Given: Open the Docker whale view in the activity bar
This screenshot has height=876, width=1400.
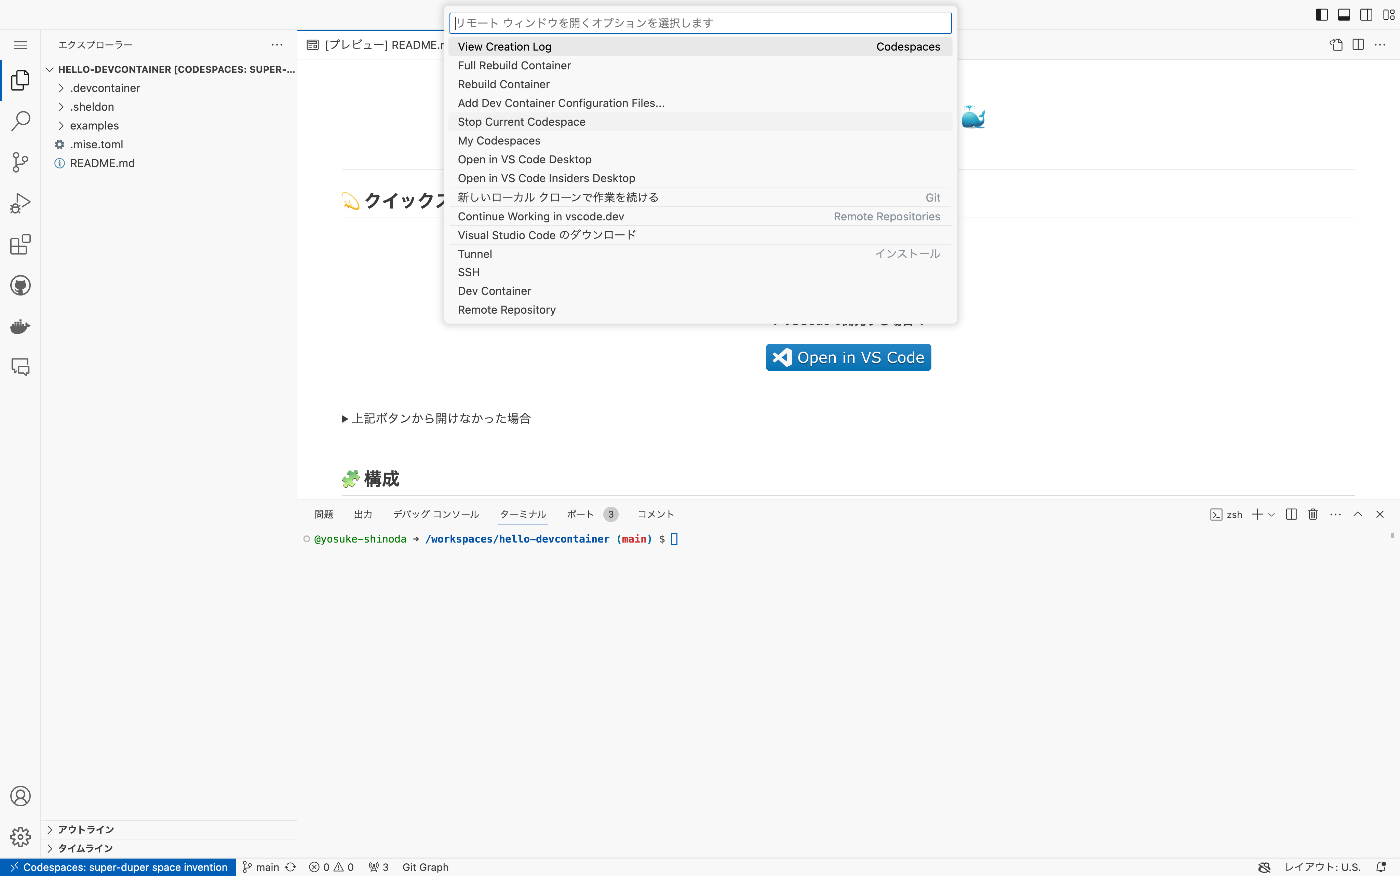Looking at the screenshot, I should pyautogui.click(x=20, y=326).
